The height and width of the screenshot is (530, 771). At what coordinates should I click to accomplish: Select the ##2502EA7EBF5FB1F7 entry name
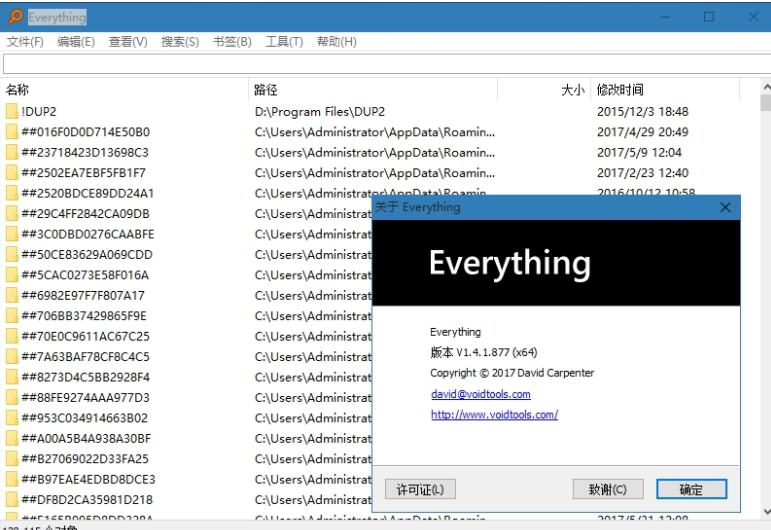pos(84,173)
